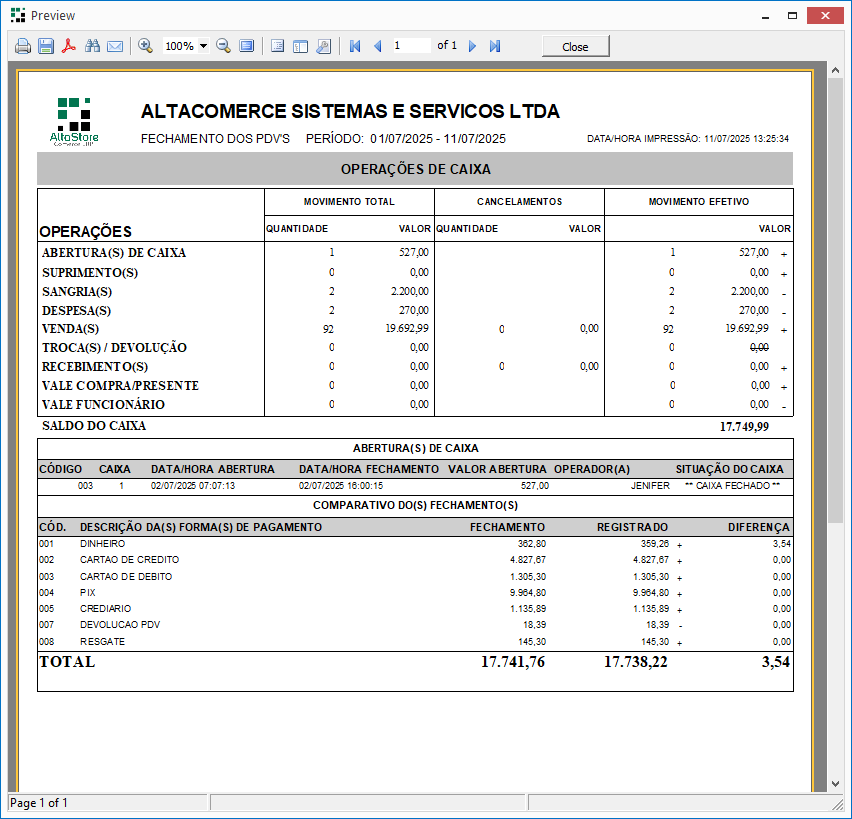Click the ** CAIXA FECHADO ** status text
Screen dimensions: 852x819
732,485
